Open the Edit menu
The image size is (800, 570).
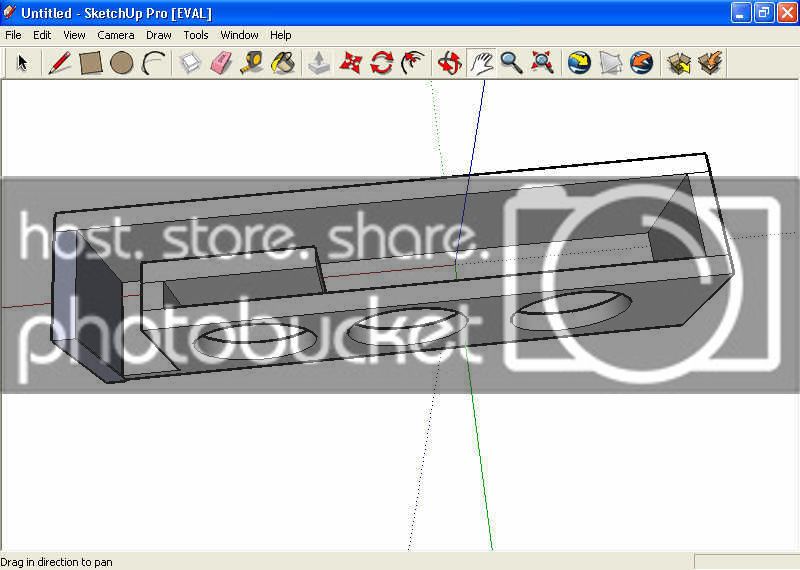coord(42,35)
